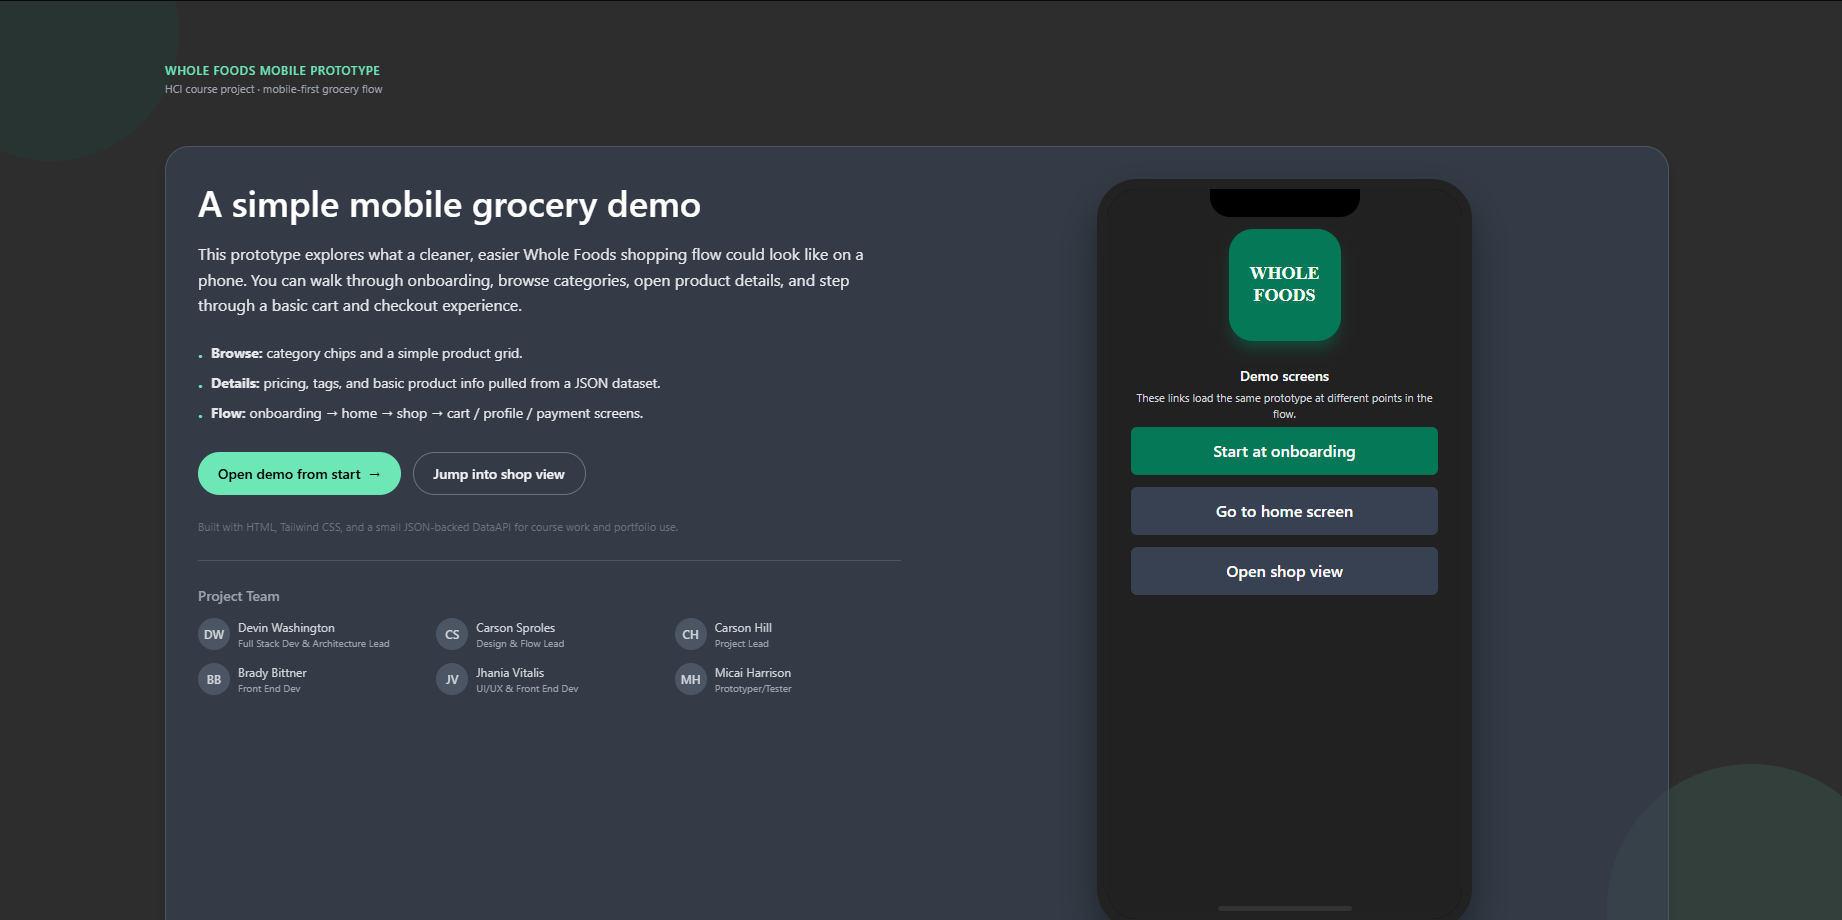The image size is (1842, 920).
Task: Start at onboarding in the phone mockup
Action: click(1284, 451)
